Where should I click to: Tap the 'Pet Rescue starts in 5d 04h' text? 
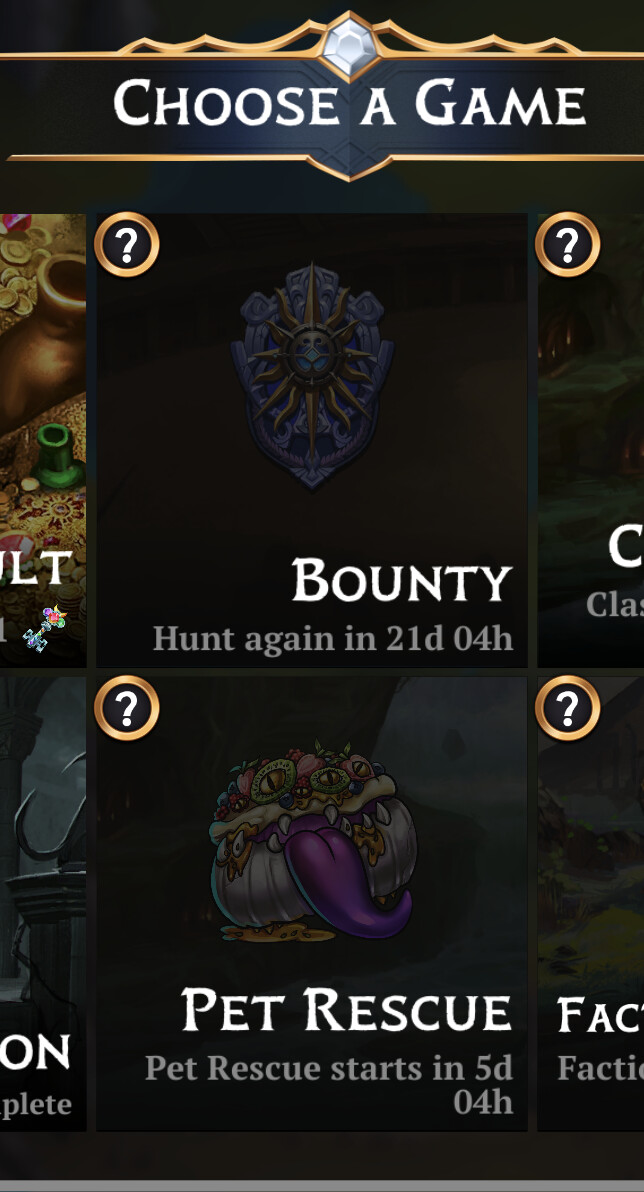pyautogui.click(x=329, y=1084)
